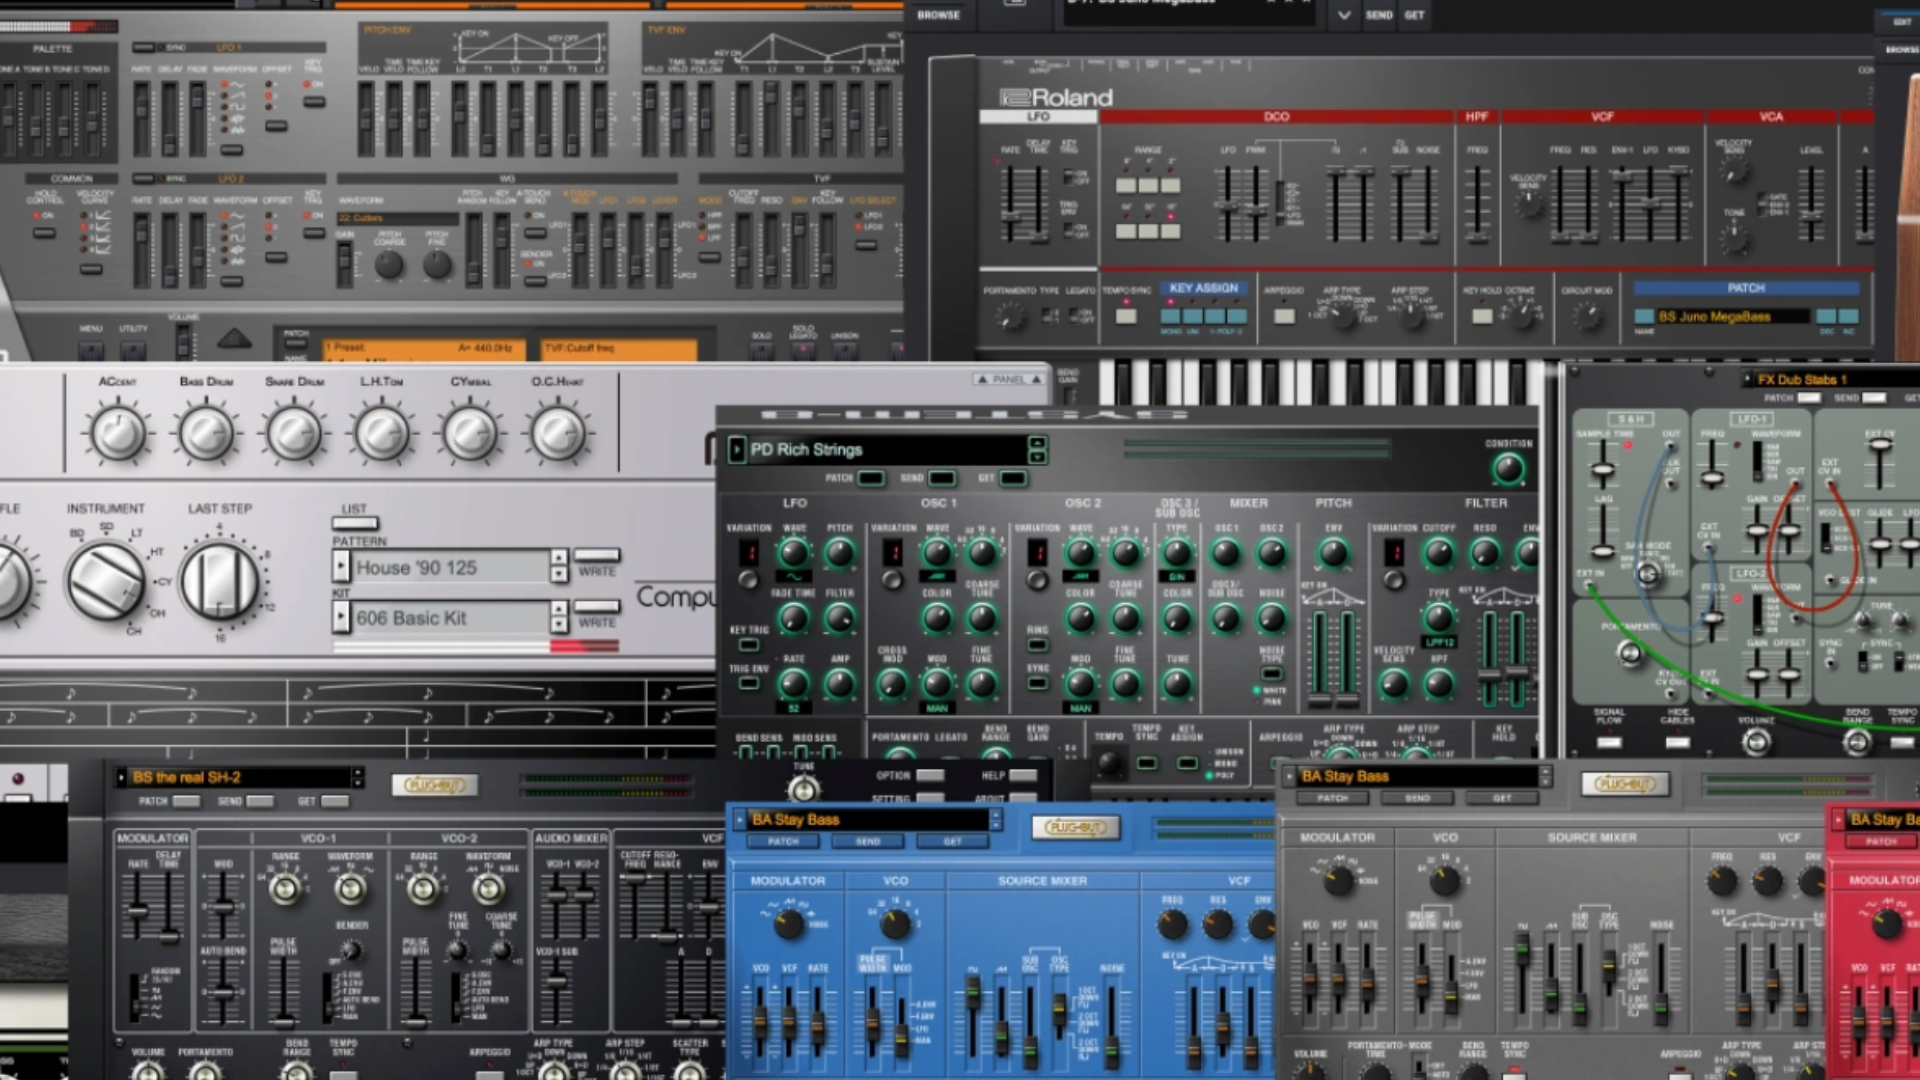Turn the Accent knob on the TR-606
Image resolution: width=1920 pixels, height=1080 pixels.
point(118,433)
